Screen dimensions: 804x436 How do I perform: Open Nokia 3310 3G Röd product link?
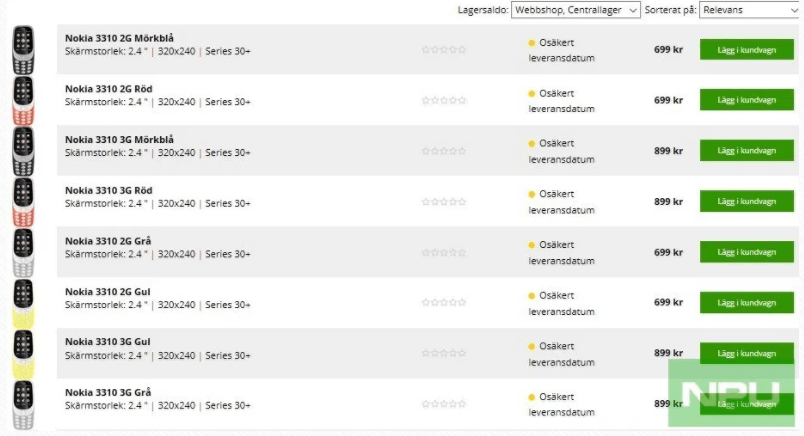109,190
